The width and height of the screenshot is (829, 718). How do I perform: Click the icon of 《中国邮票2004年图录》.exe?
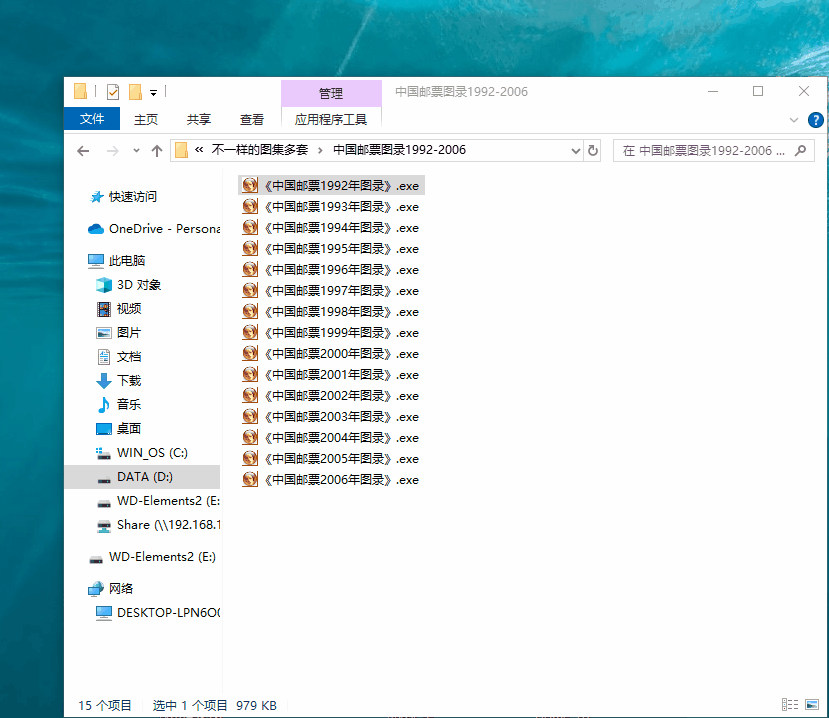click(250, 437)
